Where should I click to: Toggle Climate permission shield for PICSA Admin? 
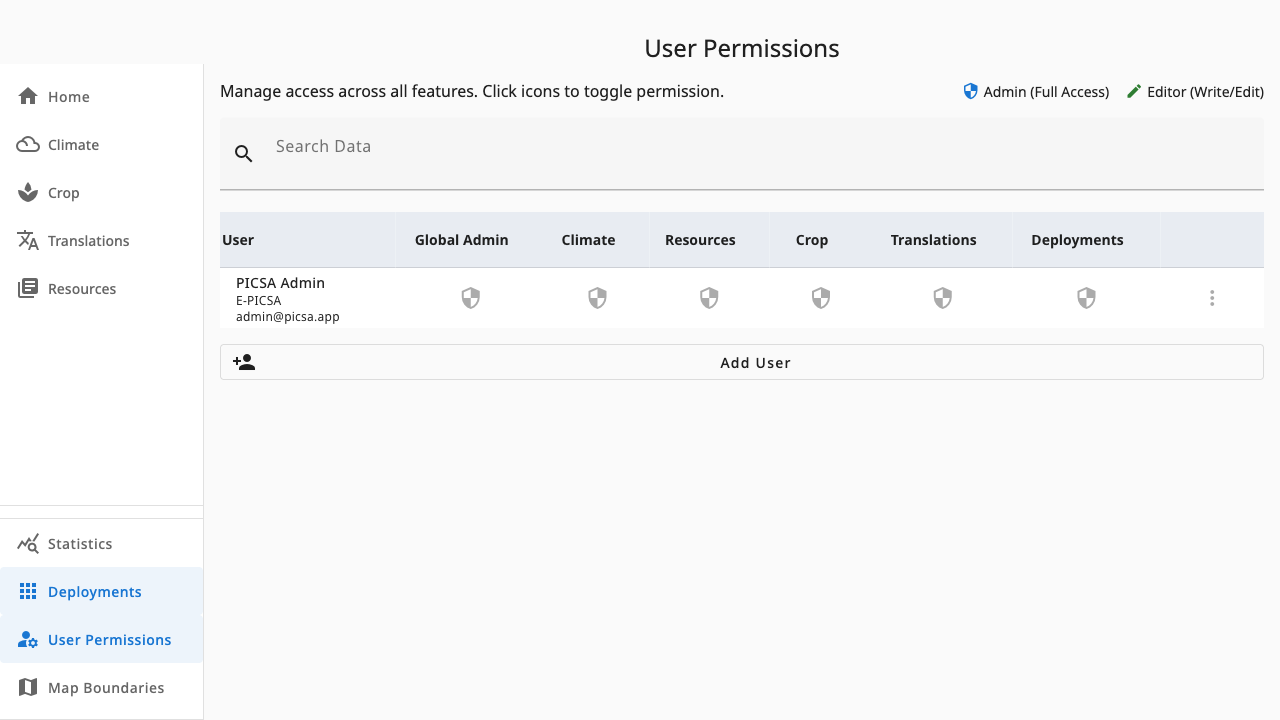pos(598,298)
